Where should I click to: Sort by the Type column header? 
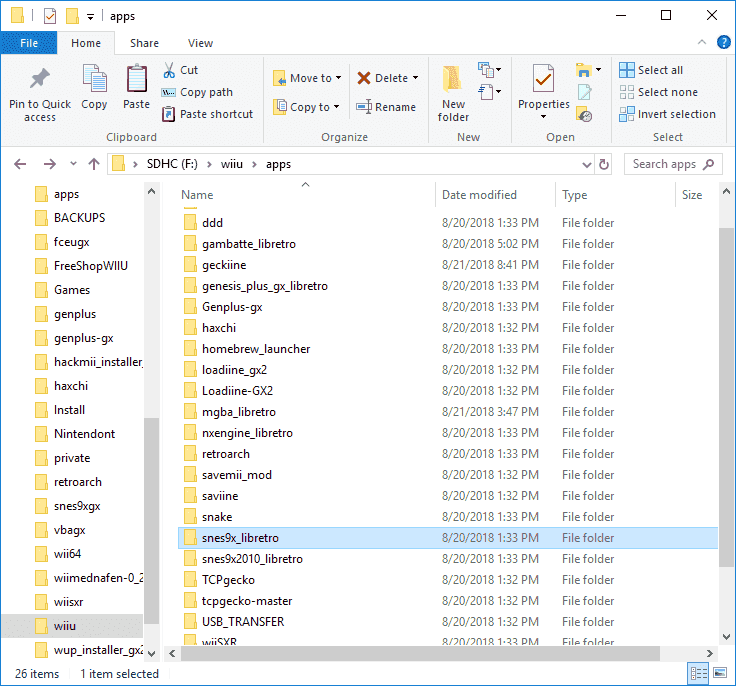coord(615,195)
